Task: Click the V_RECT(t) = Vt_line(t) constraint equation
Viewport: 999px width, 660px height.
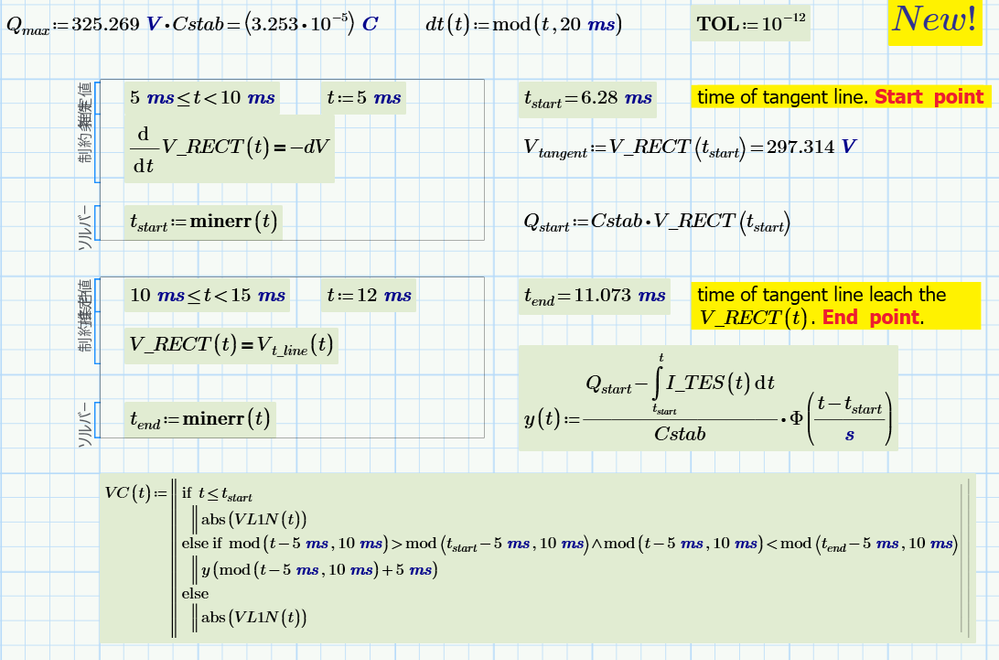Action: pos(233,346)
